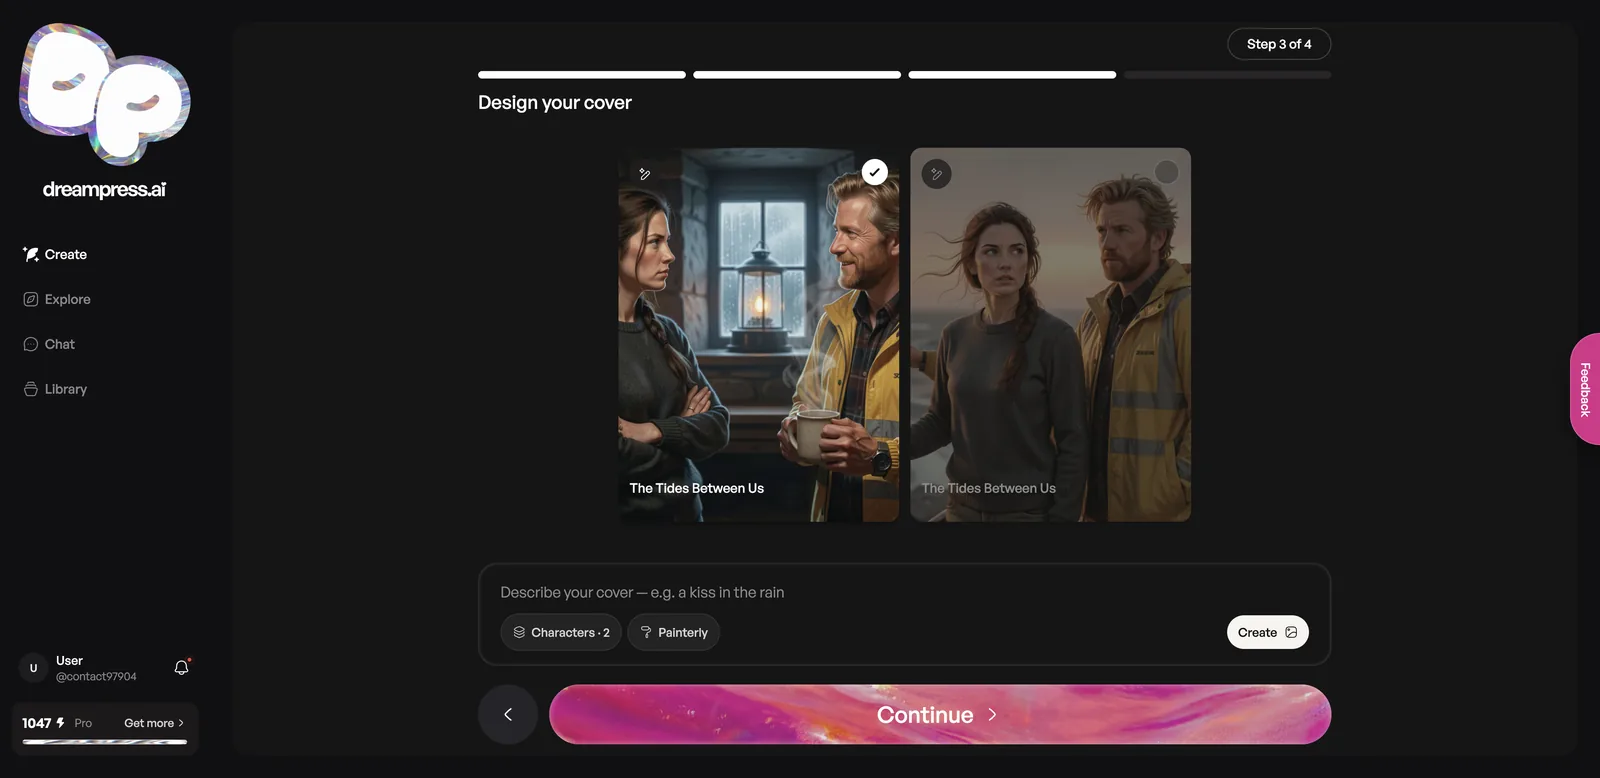Click the Create cover button
This screenshot has height=778, width=1600.
tap(1268, 632)
